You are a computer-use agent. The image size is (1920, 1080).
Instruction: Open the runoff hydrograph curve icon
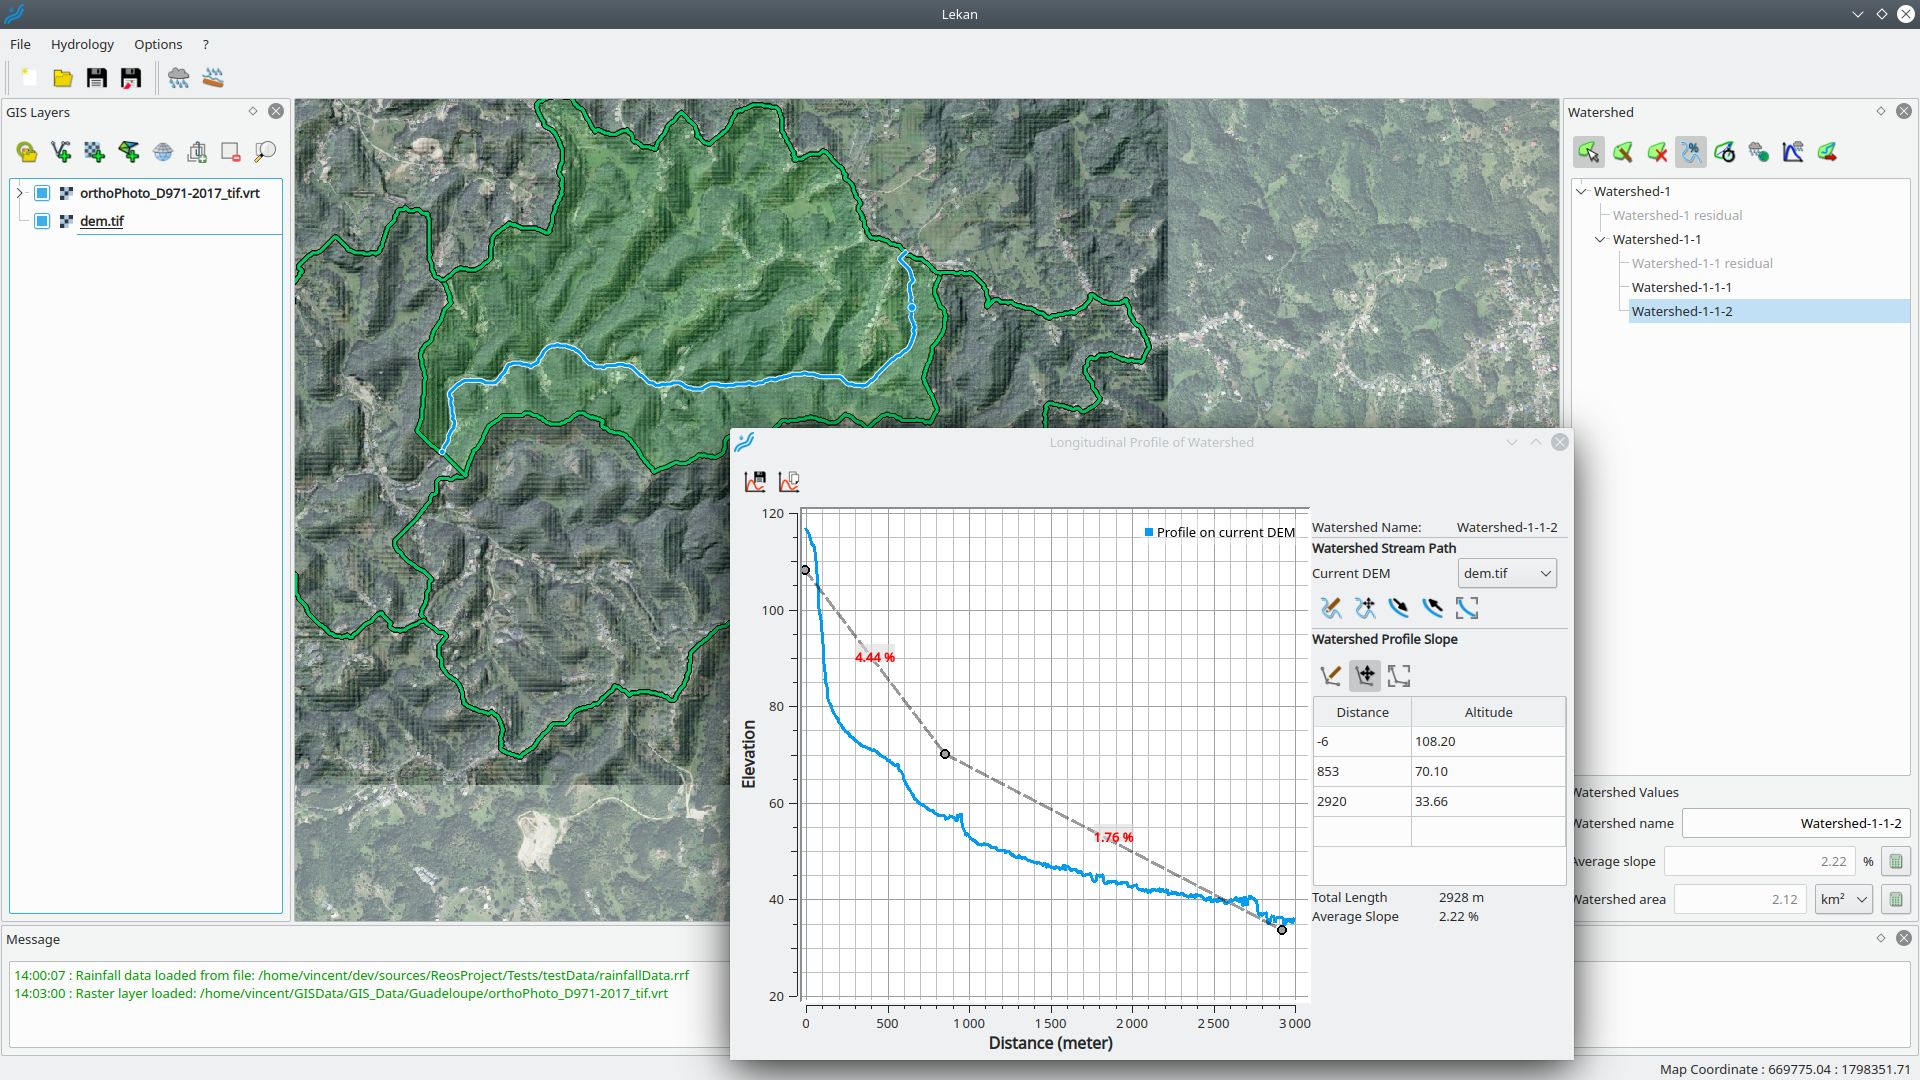(x=1793, y=152)
